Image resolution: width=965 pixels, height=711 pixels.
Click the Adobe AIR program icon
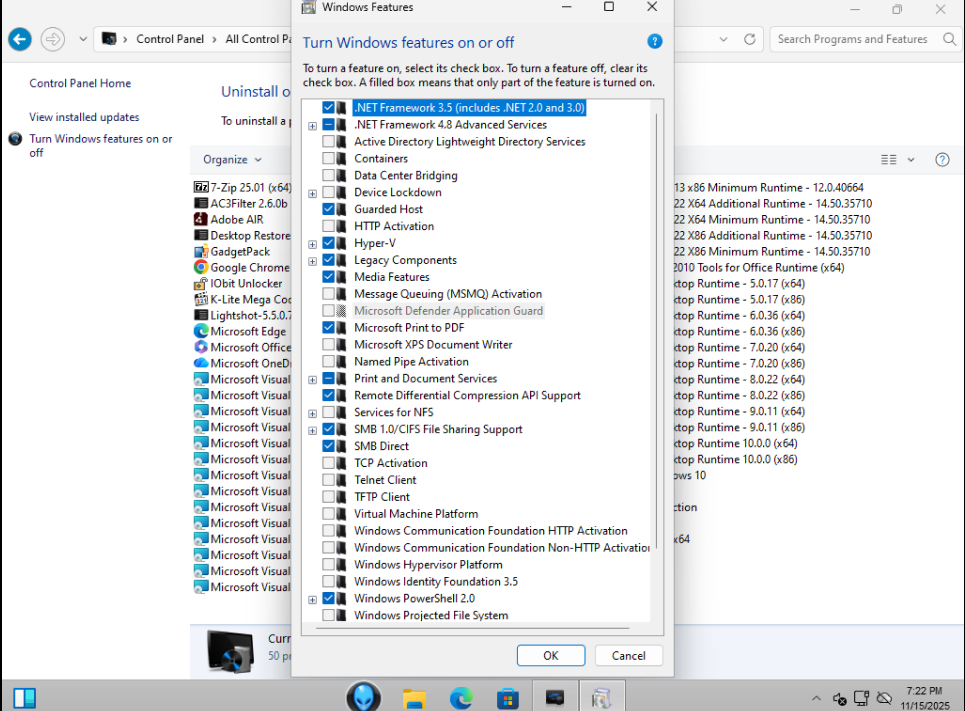(x=201, y=219)
